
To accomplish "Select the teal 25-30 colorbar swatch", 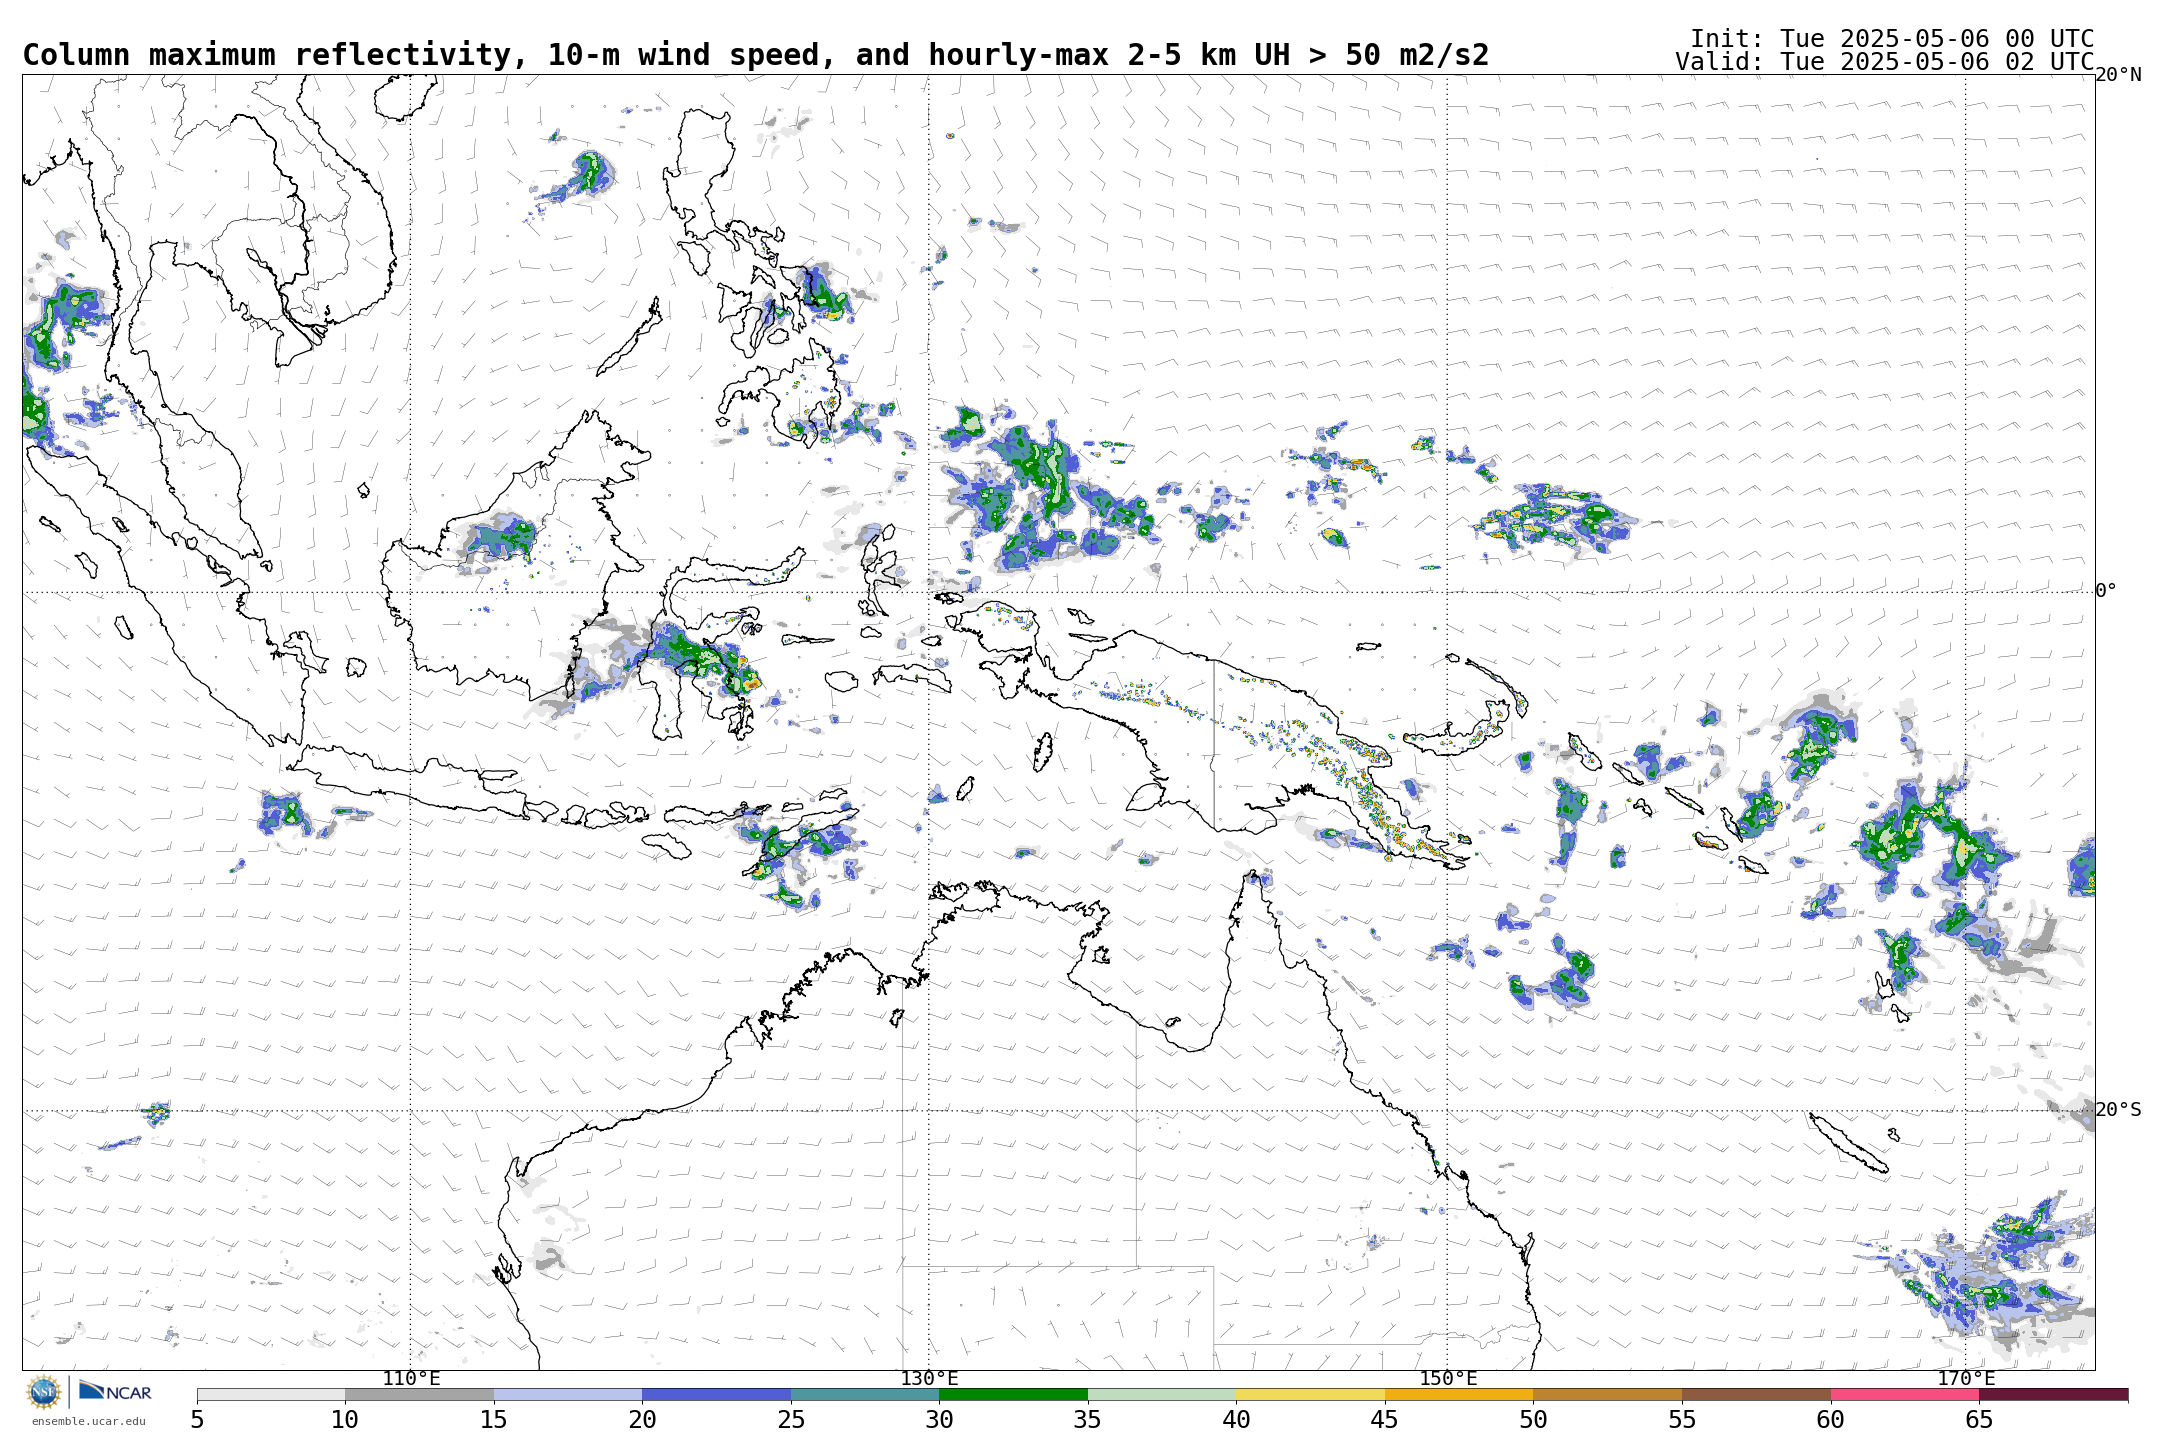I will tap(865, 1394).
